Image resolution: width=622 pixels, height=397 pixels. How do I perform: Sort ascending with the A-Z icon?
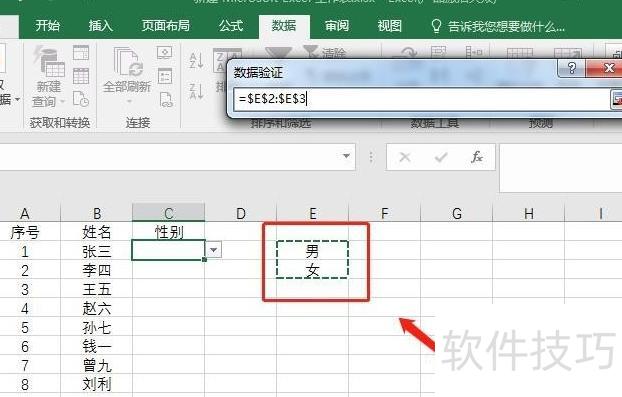pos(197,61)
